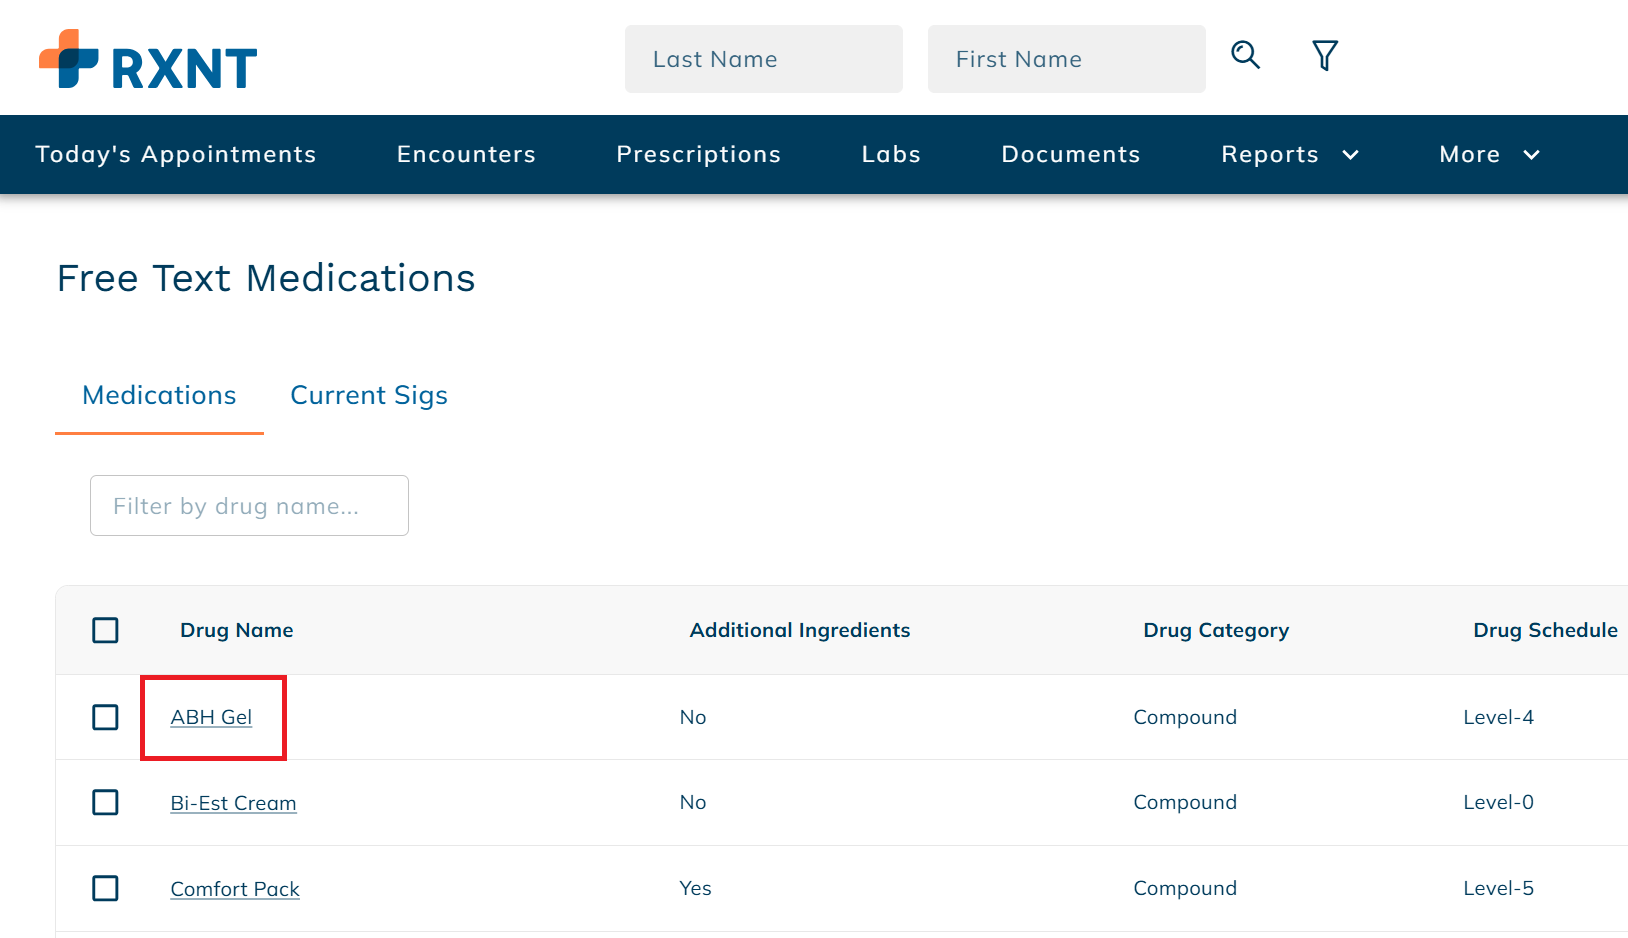This screenshot has height=938, width=1628.
Task: Open the Prescriptions page
Action: [699, 154]
